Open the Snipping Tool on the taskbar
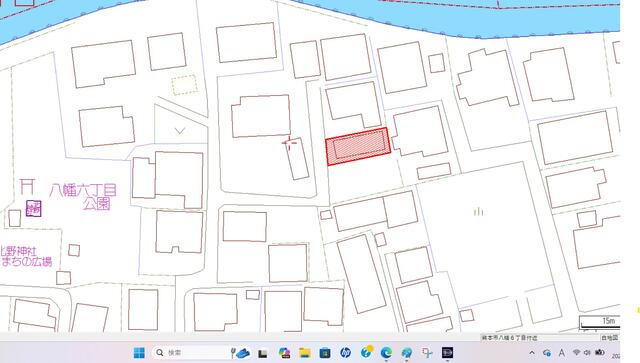The height and width of the screenshot is (363, 640). tap(427, 353)
